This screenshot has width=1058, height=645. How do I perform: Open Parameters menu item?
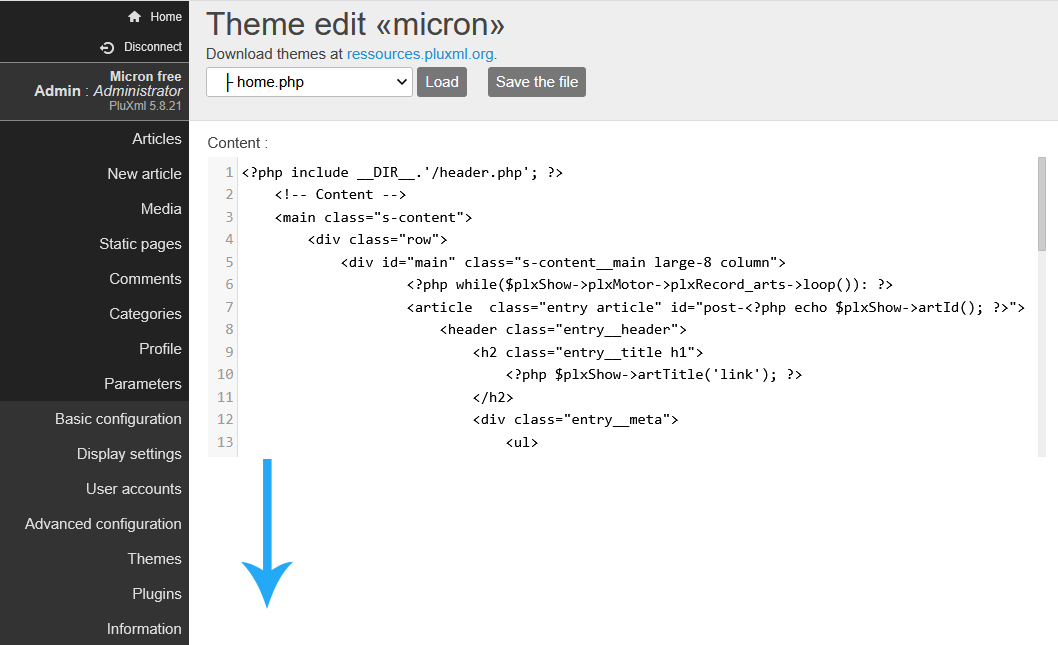(x=143, y=384)
